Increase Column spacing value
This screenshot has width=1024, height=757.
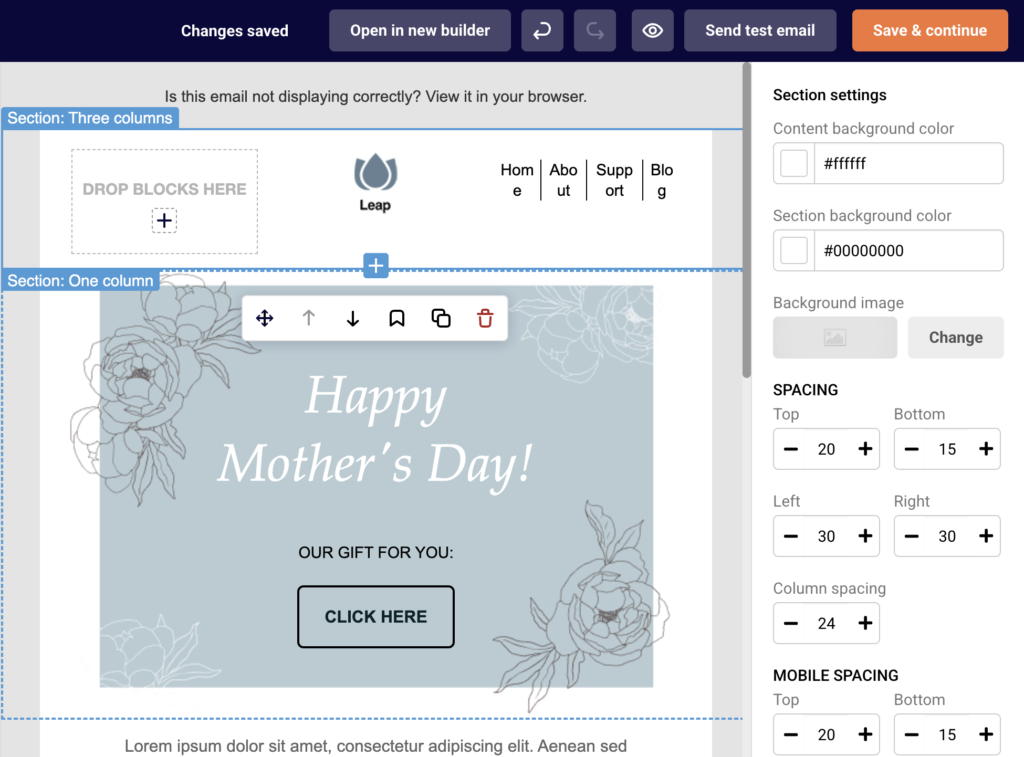[865, 623]
